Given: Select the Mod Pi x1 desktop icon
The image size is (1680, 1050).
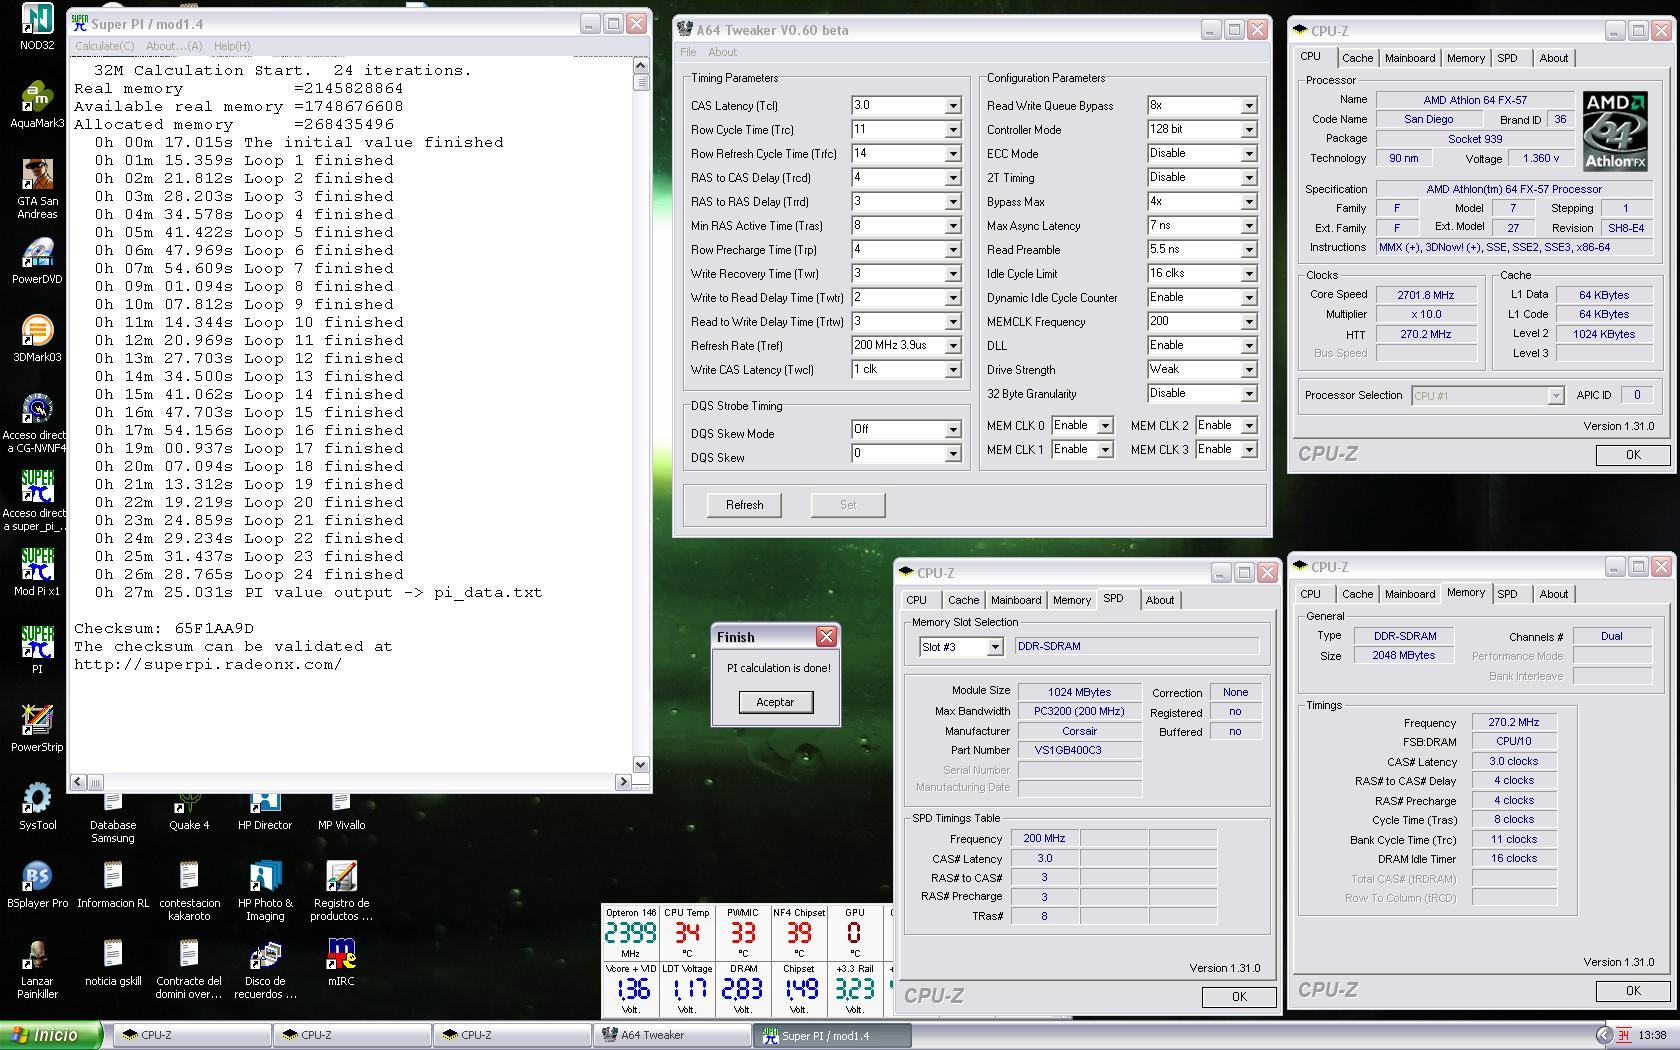Looking at the screenshot, I should click(37, 573).
